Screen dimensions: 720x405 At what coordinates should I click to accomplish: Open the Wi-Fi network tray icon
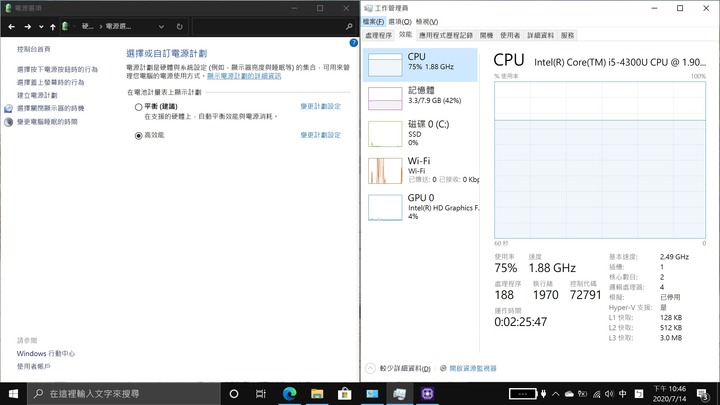coord(596,394)
